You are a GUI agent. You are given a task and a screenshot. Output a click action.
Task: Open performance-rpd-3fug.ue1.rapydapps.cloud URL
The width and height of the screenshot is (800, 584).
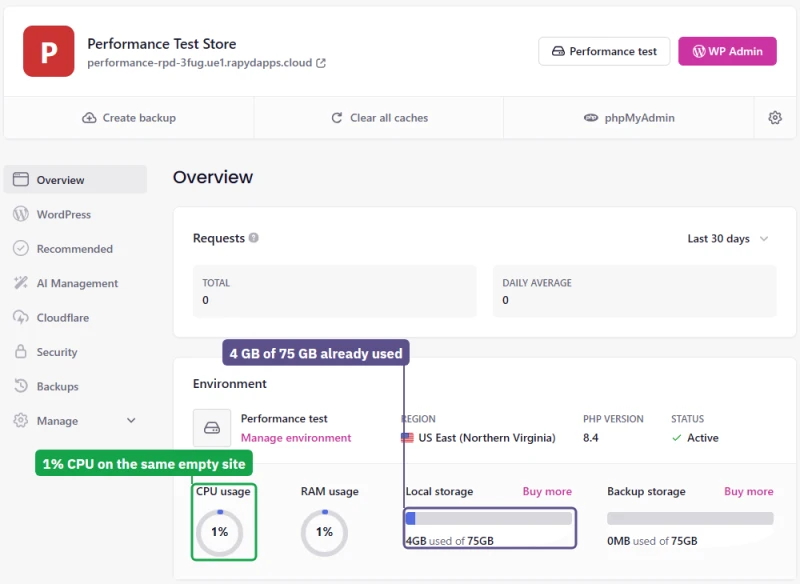point(199,63)
